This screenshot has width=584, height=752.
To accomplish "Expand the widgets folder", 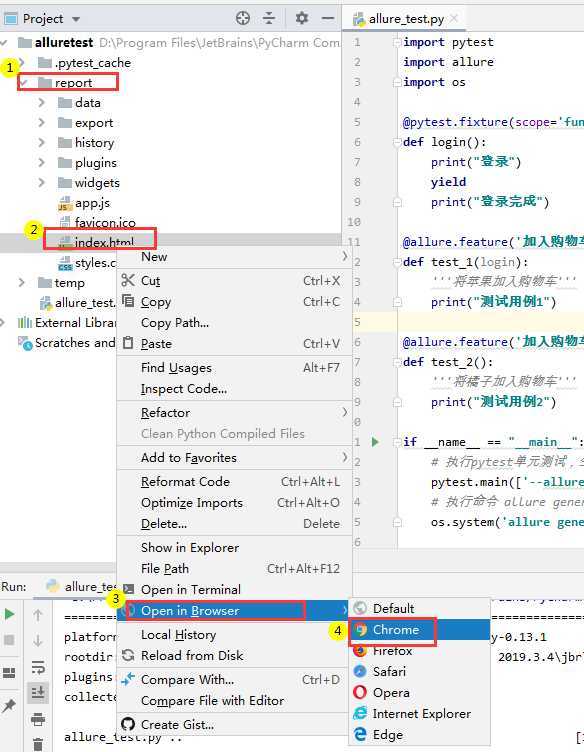I will [x=42, y=183].
